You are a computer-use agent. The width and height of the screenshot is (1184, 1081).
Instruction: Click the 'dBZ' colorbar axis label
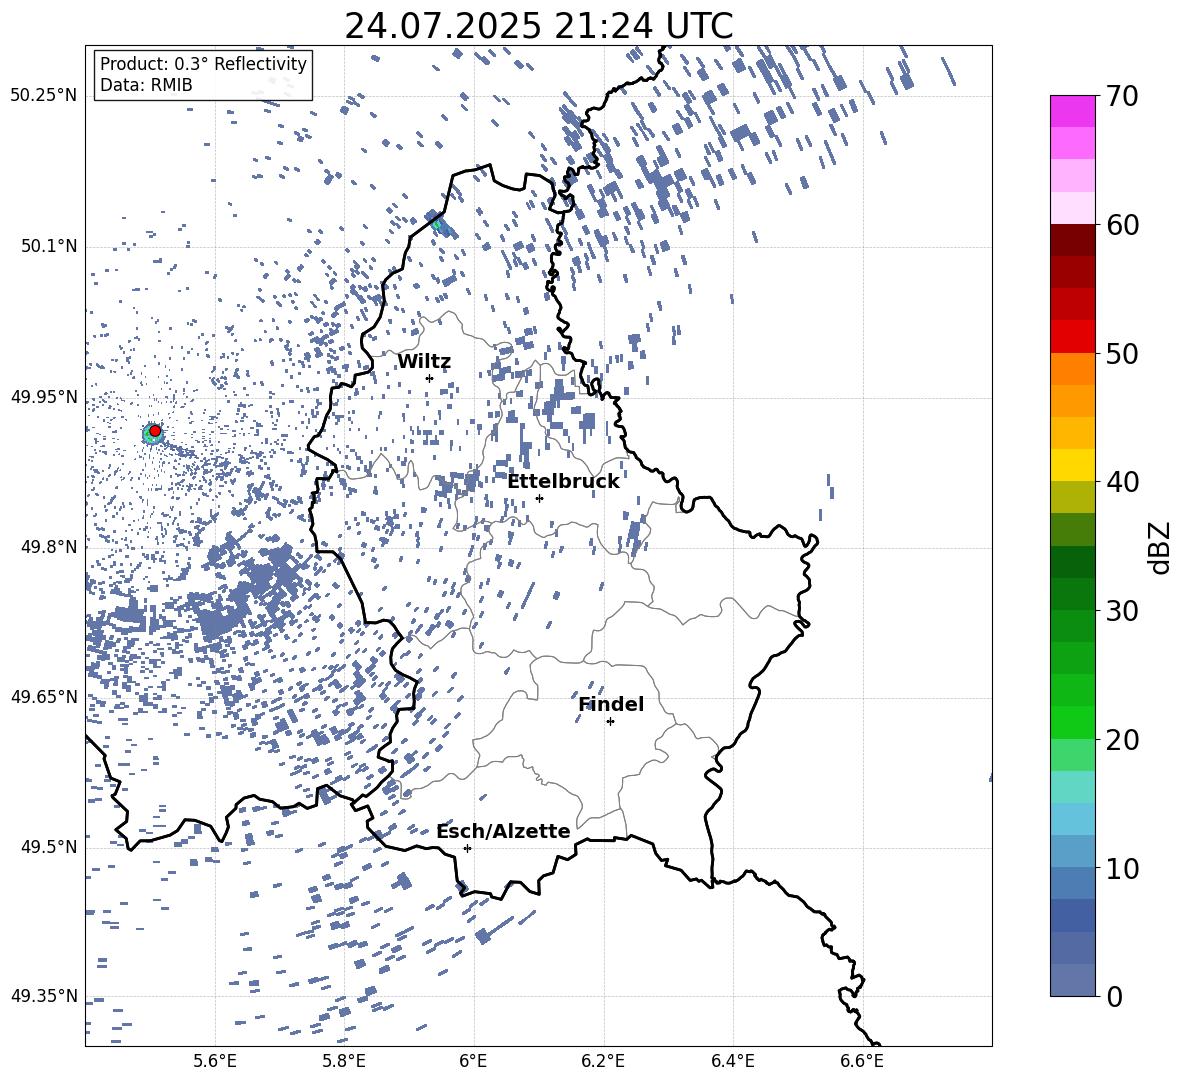[1161, 547]
